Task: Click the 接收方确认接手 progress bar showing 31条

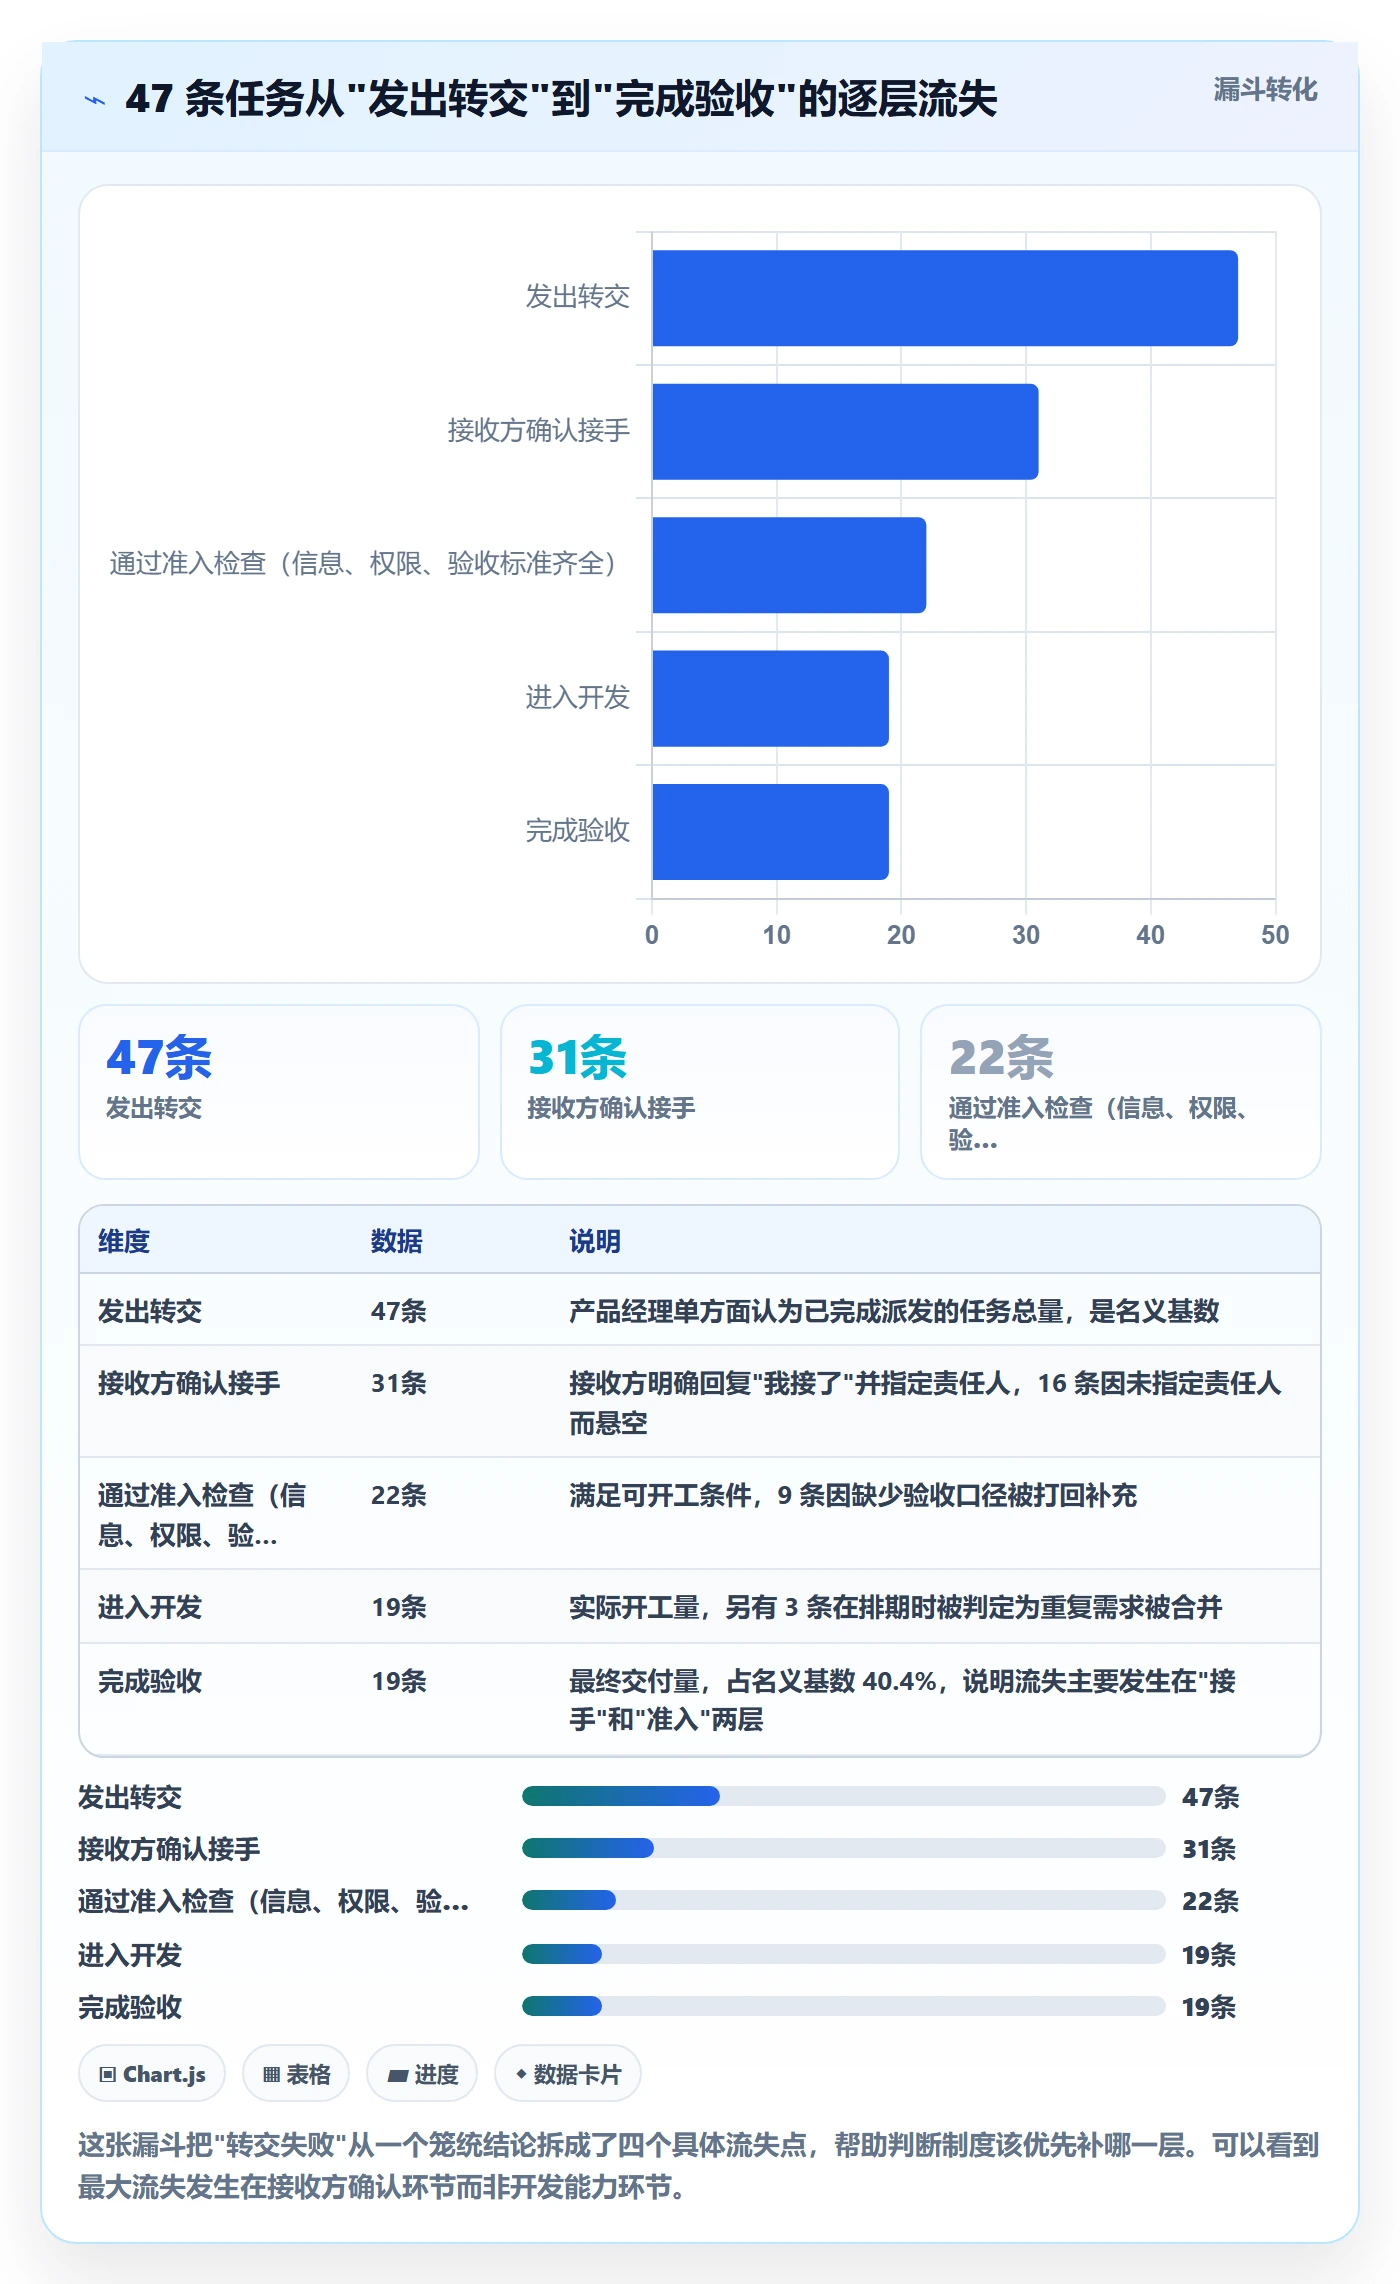Action: coord(844,1848)
